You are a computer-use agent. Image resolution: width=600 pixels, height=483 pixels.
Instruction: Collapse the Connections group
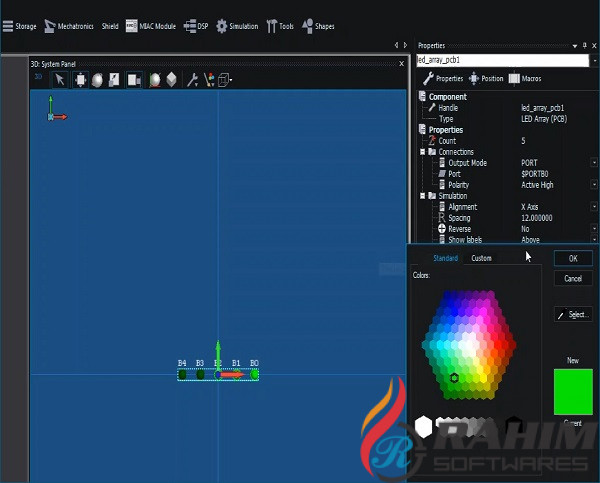[x=422, y=152]
